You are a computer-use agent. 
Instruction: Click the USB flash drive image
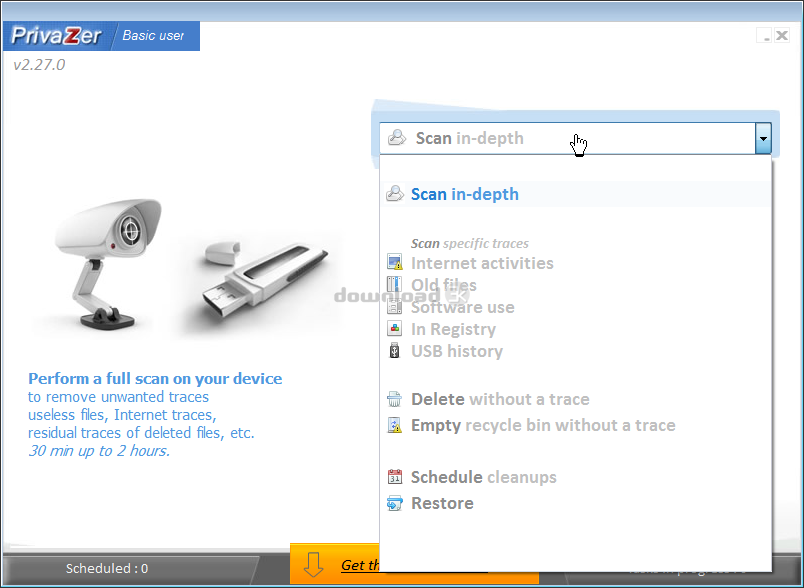point(264,278)
